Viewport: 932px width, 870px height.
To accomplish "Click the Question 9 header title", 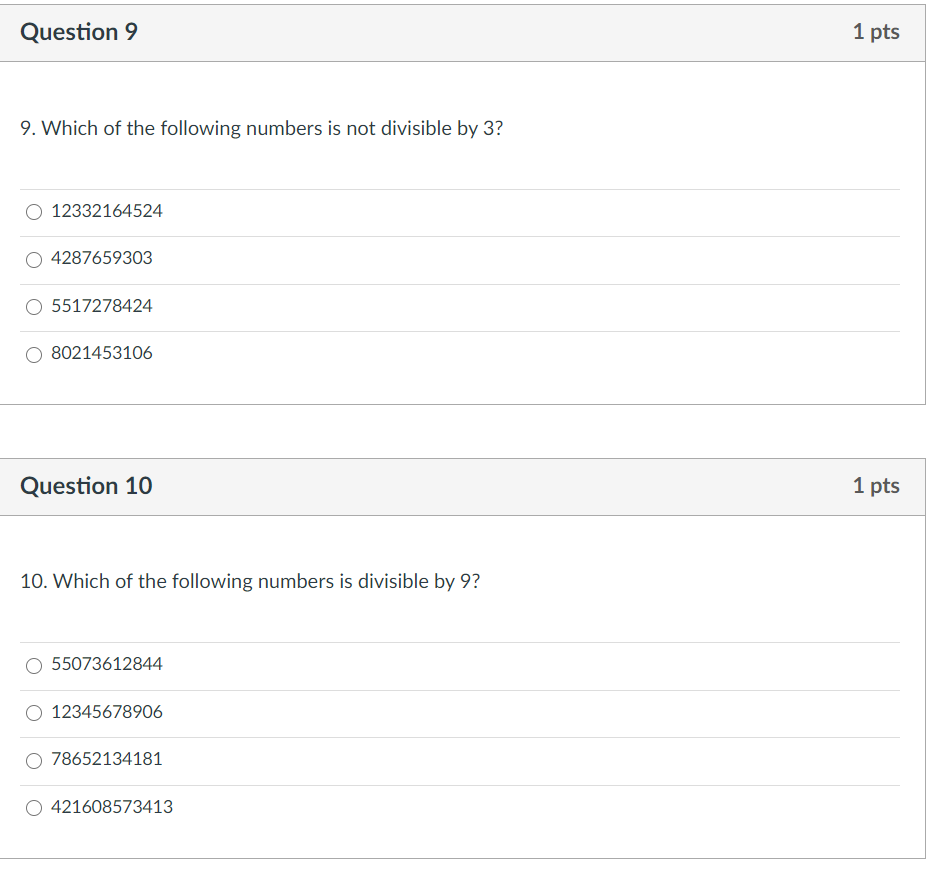I will click(81, 31).
